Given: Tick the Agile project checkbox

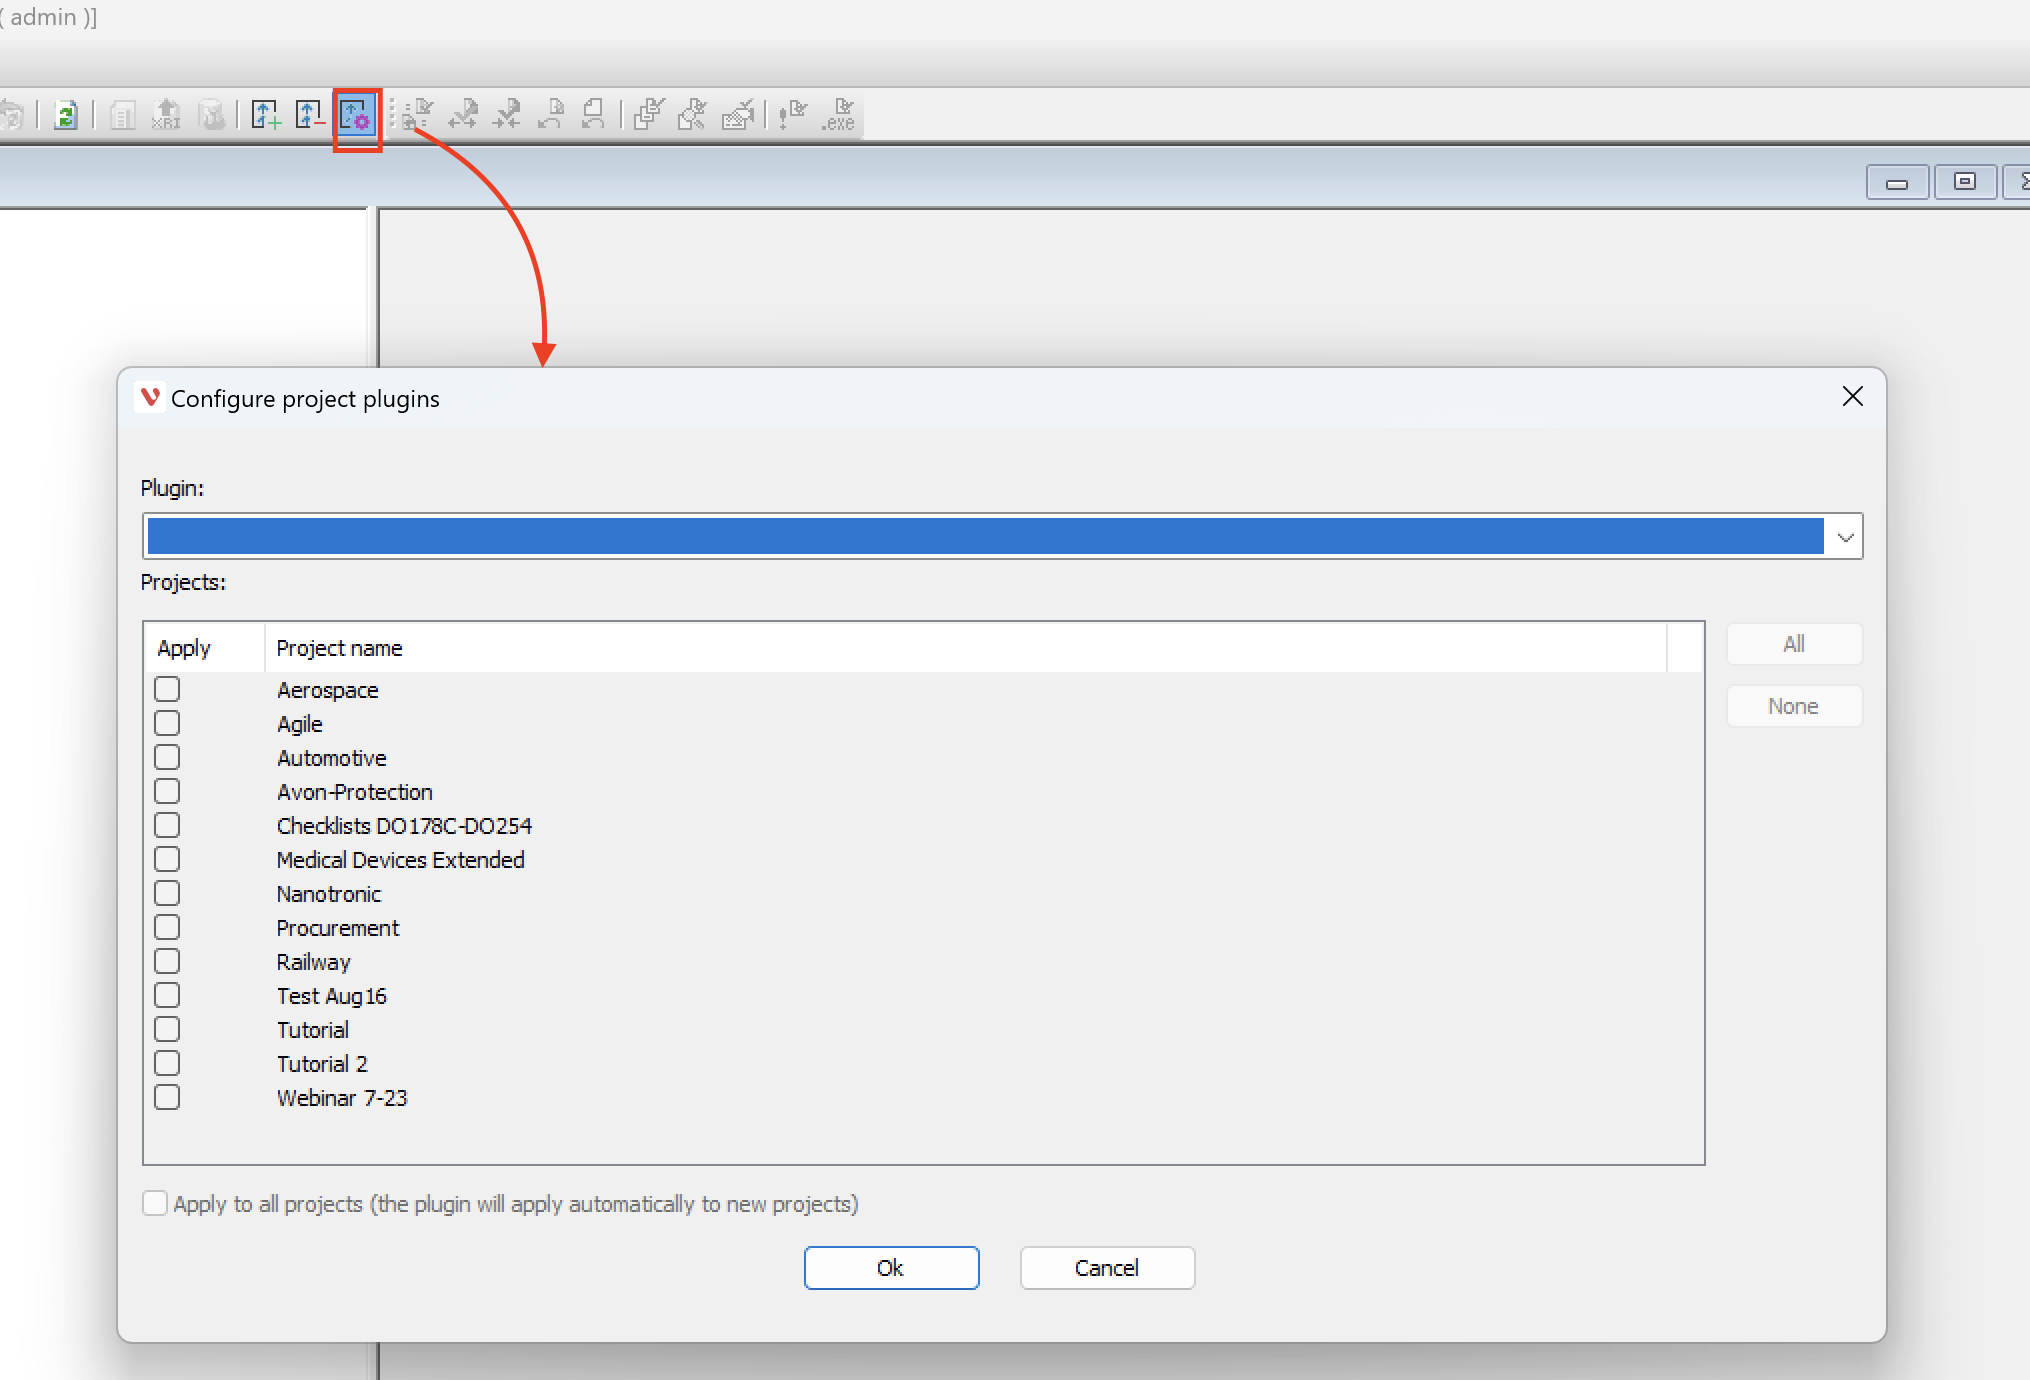Looking at the screenshot, I should point(167,723).
